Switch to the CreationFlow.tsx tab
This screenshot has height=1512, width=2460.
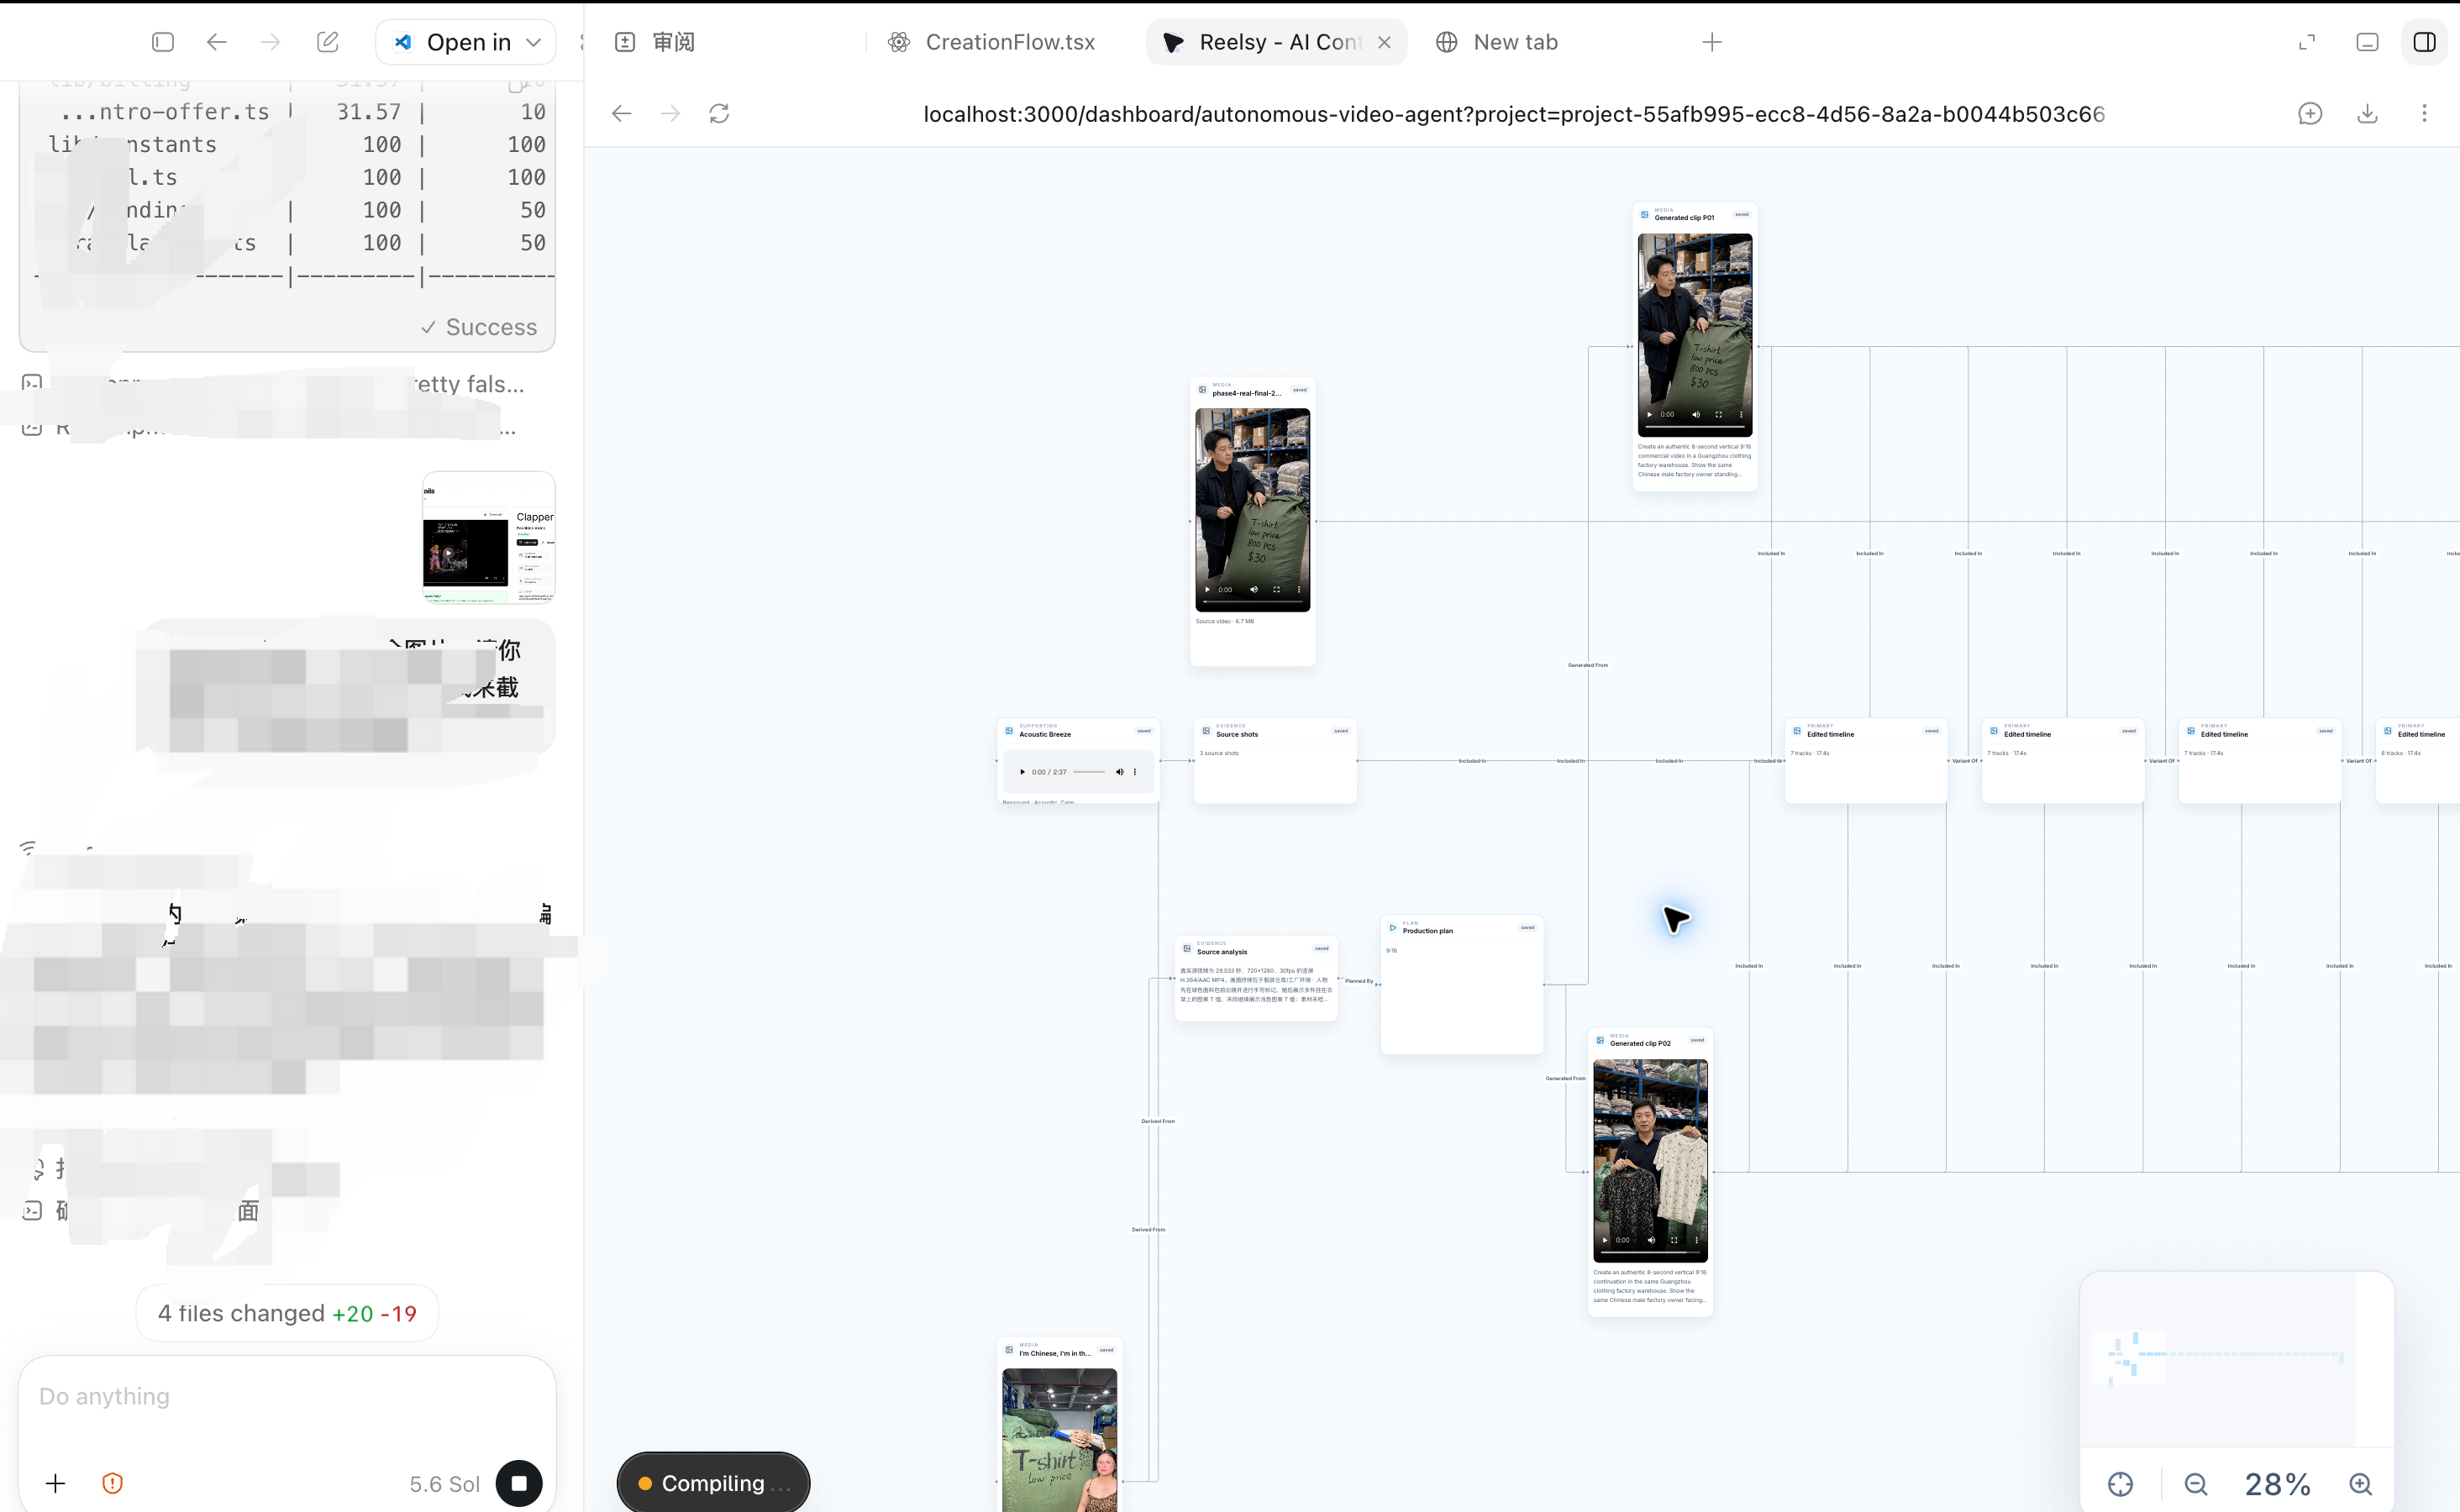tap(992, 42)
